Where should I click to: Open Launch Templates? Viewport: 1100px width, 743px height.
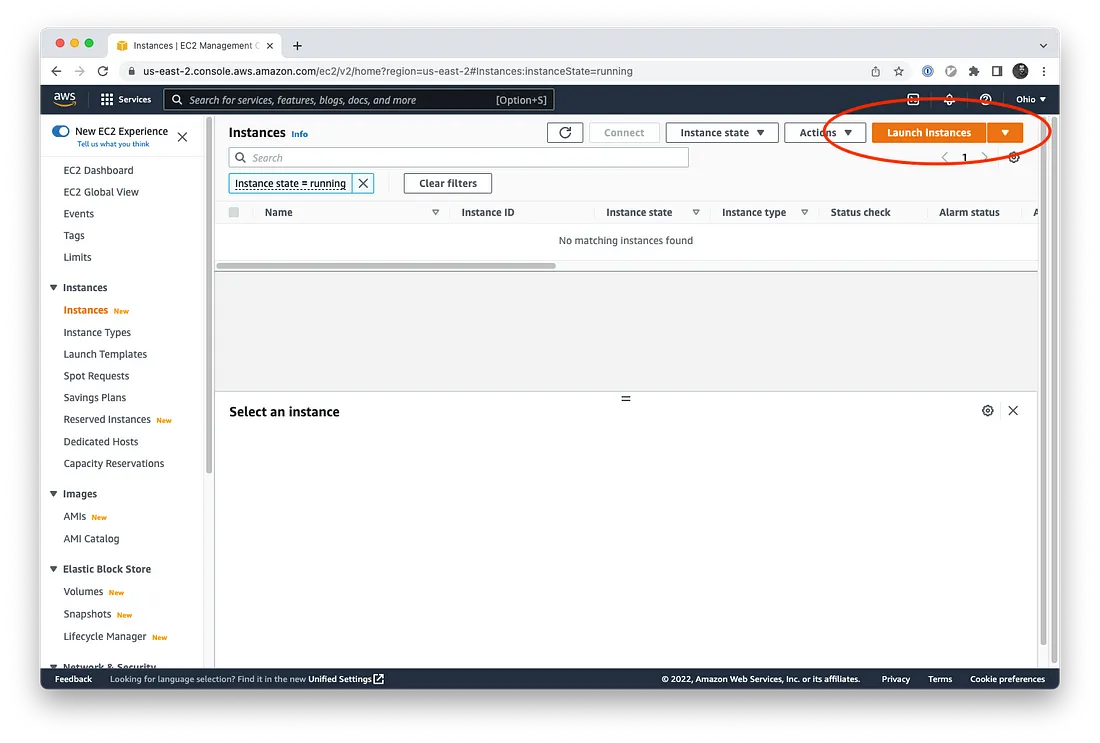(x=105, y=354)
